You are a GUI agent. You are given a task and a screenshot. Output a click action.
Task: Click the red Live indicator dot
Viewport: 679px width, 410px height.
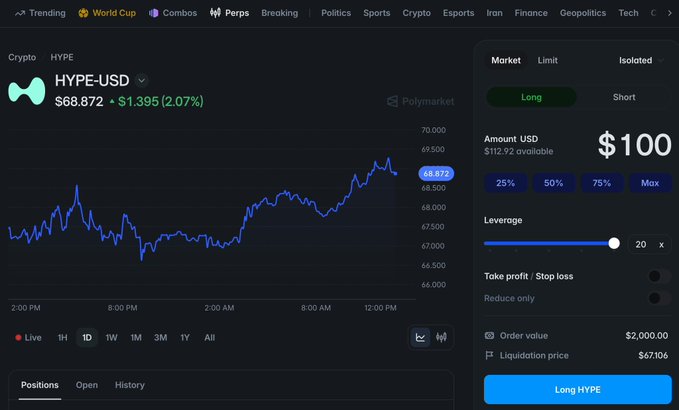coord(18,338)
